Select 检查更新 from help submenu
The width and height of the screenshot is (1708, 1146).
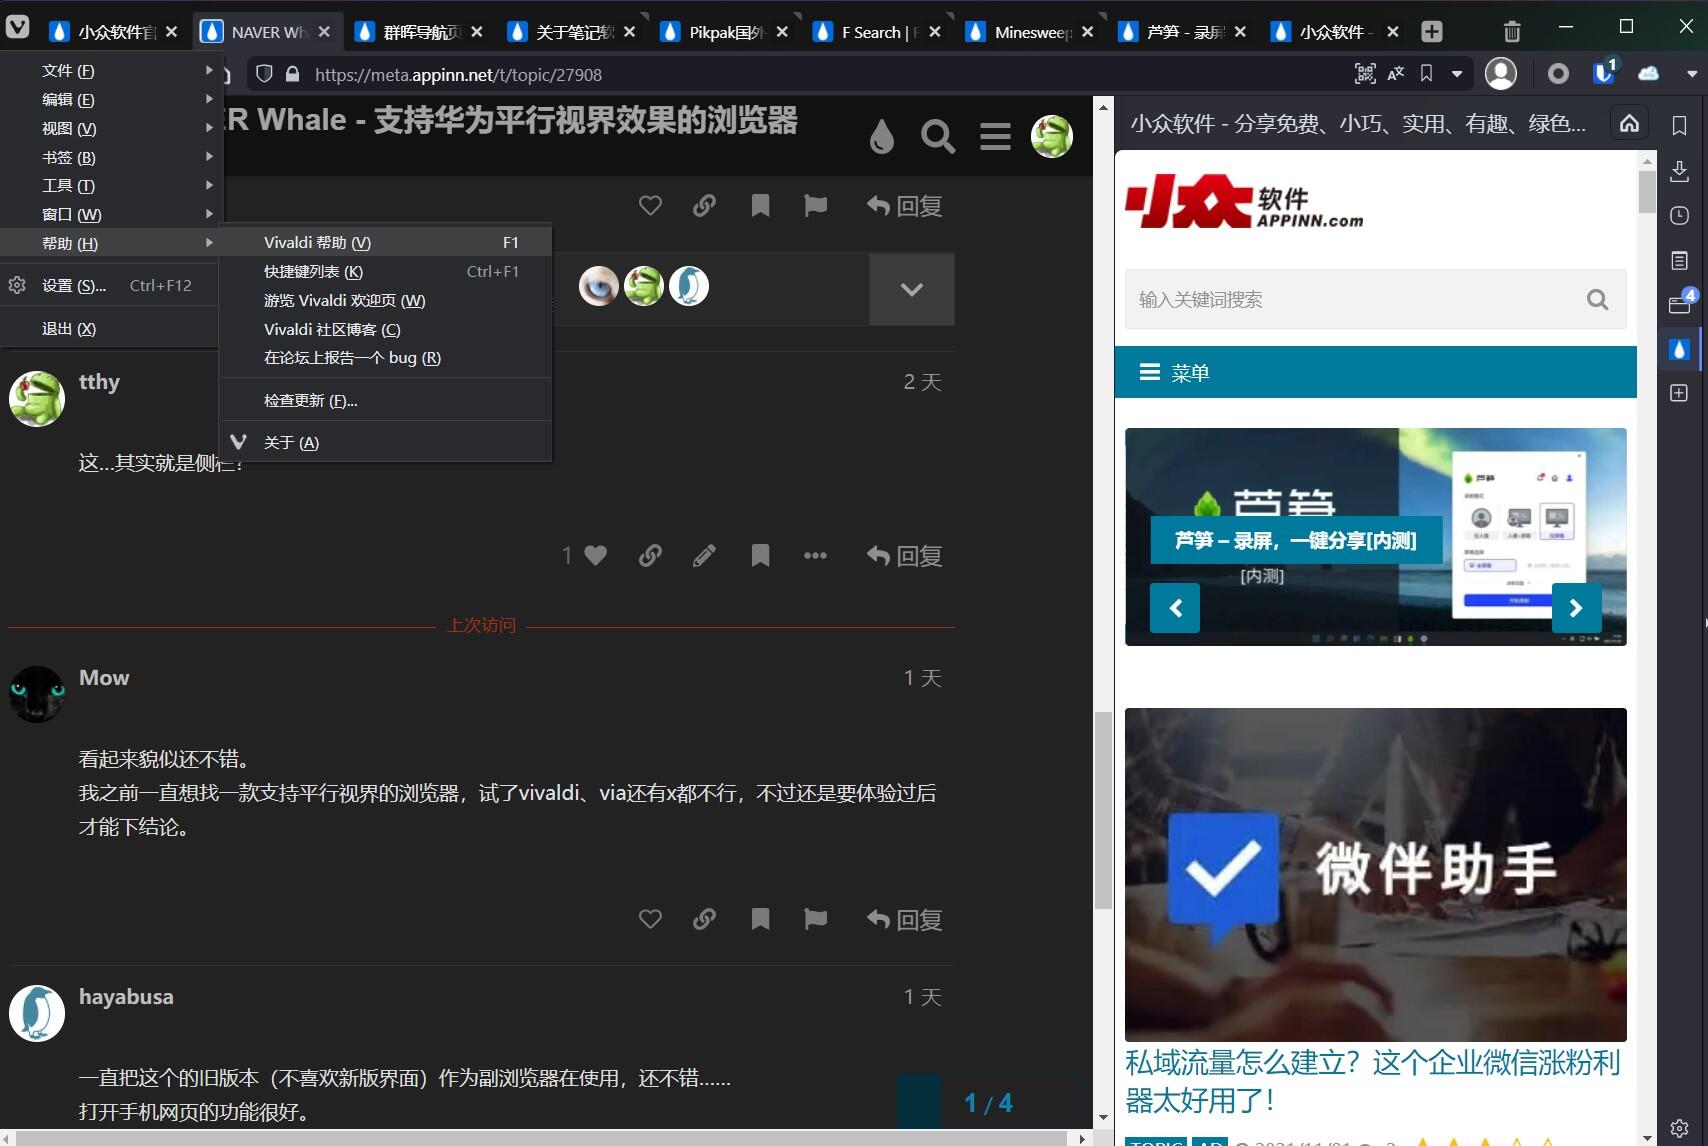tap(310, 401)
